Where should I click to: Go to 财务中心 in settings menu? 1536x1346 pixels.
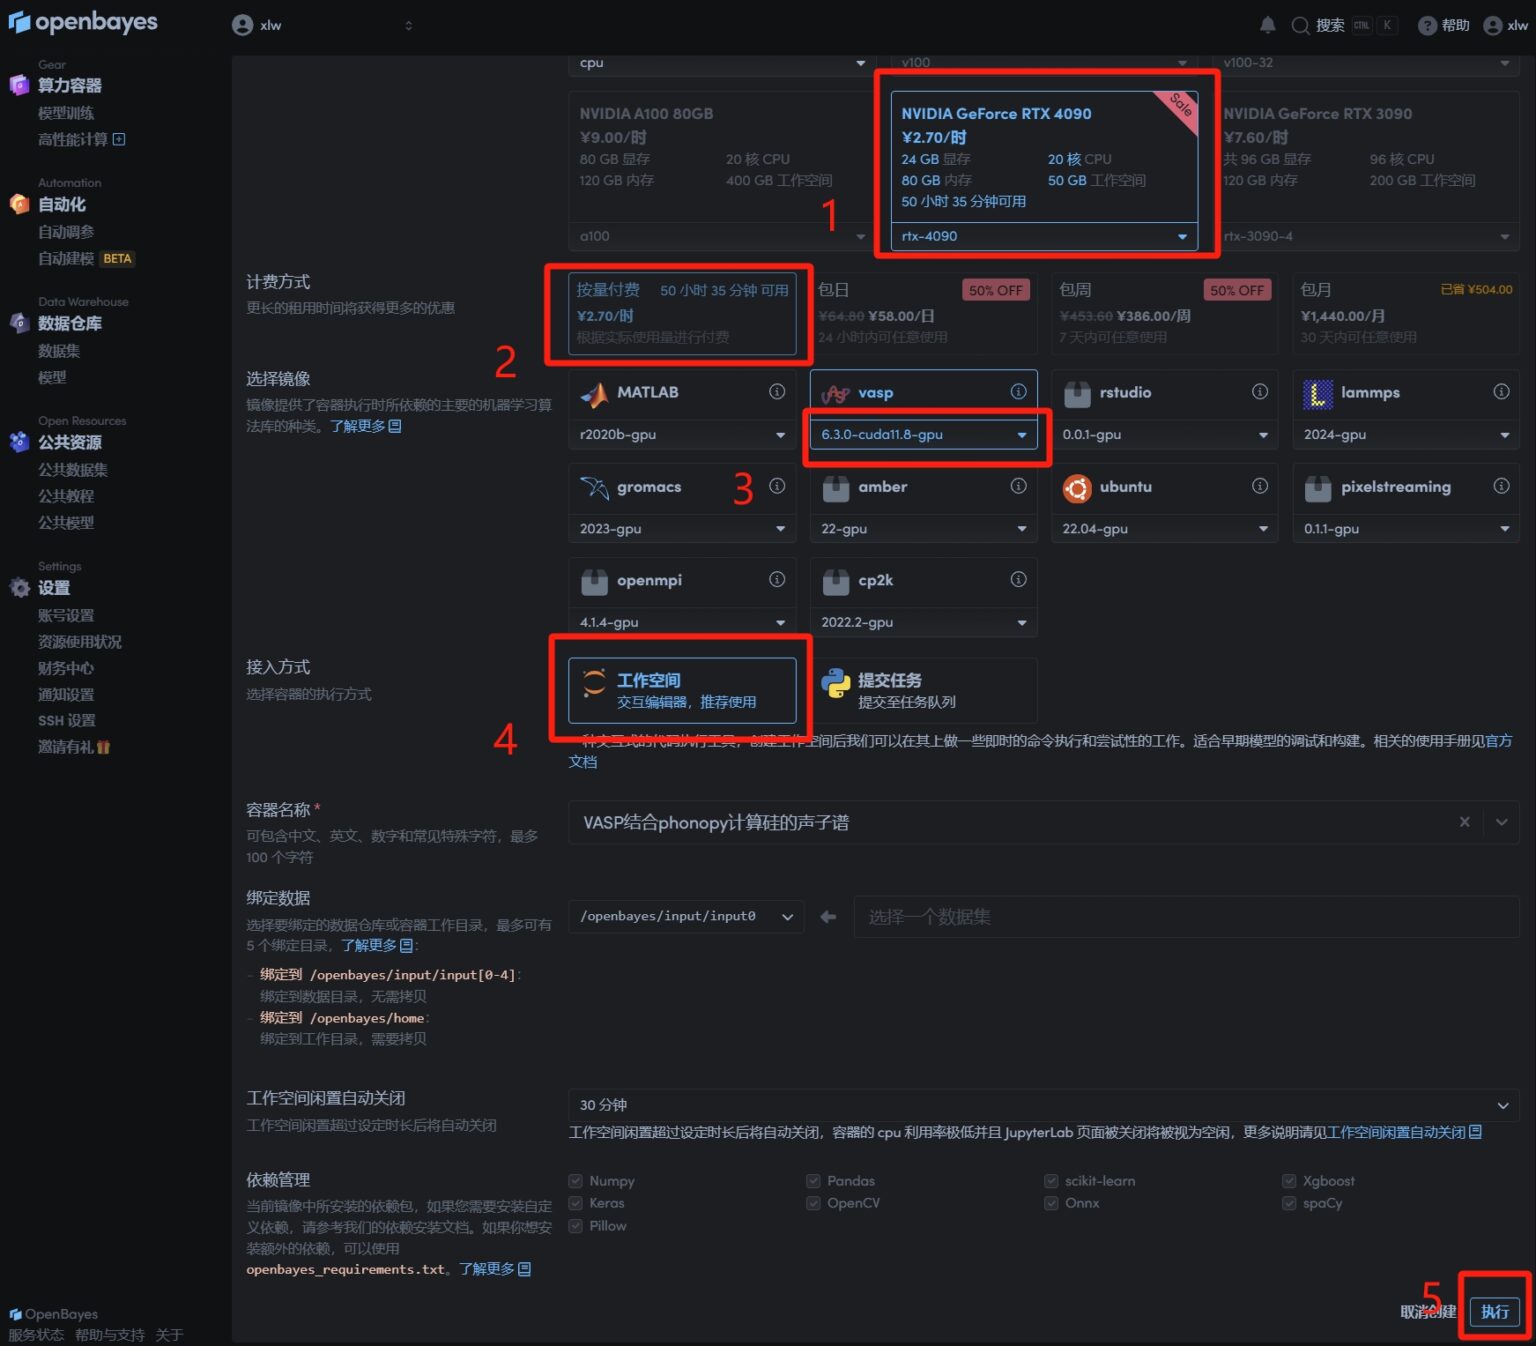[x=66, y=668]
